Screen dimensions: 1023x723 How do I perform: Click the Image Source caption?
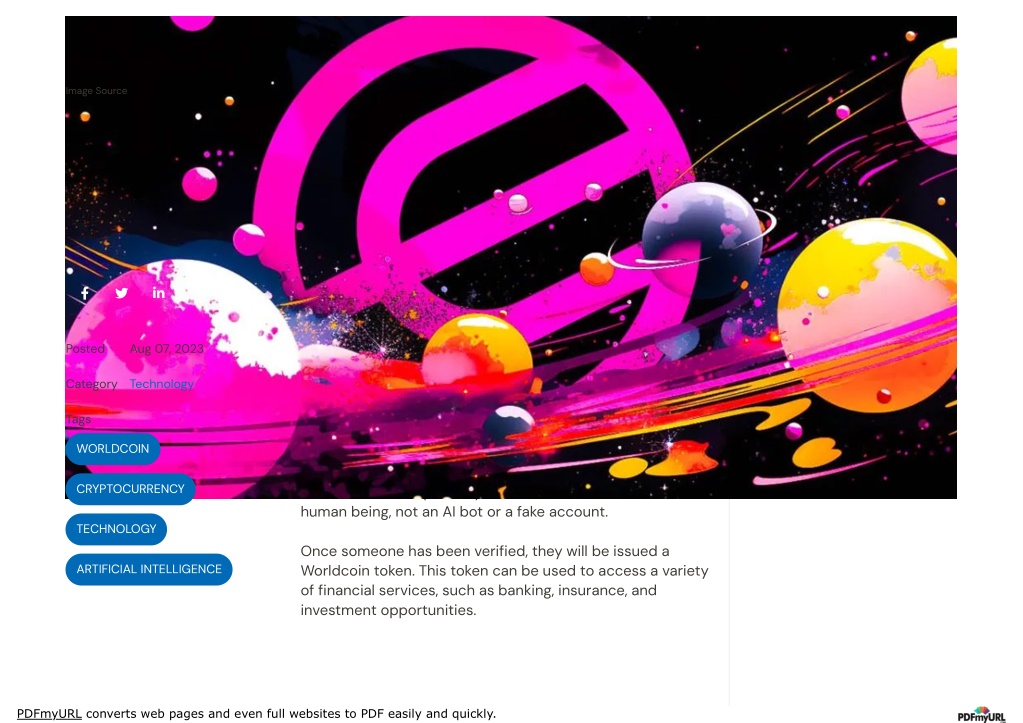click(97, 91)
